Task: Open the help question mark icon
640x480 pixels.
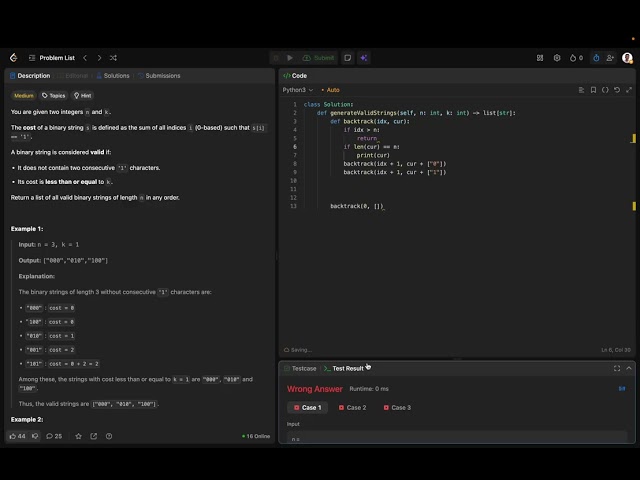Action: click(x=109, y=436)
